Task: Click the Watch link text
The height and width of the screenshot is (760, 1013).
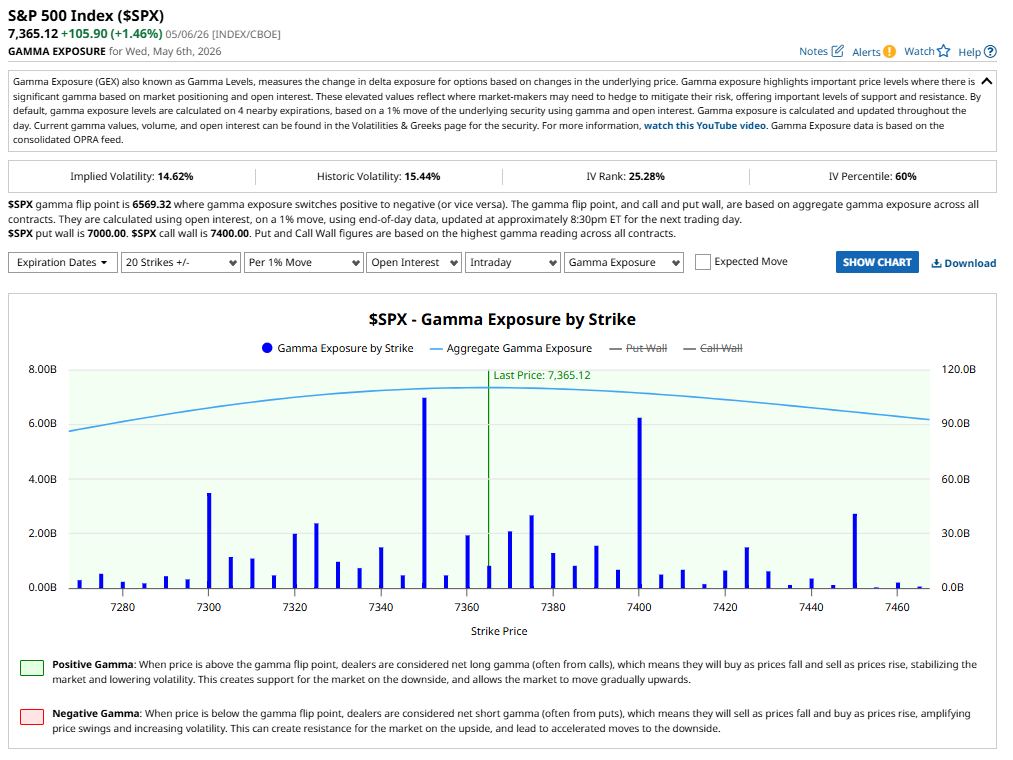Action: (919, 51)
